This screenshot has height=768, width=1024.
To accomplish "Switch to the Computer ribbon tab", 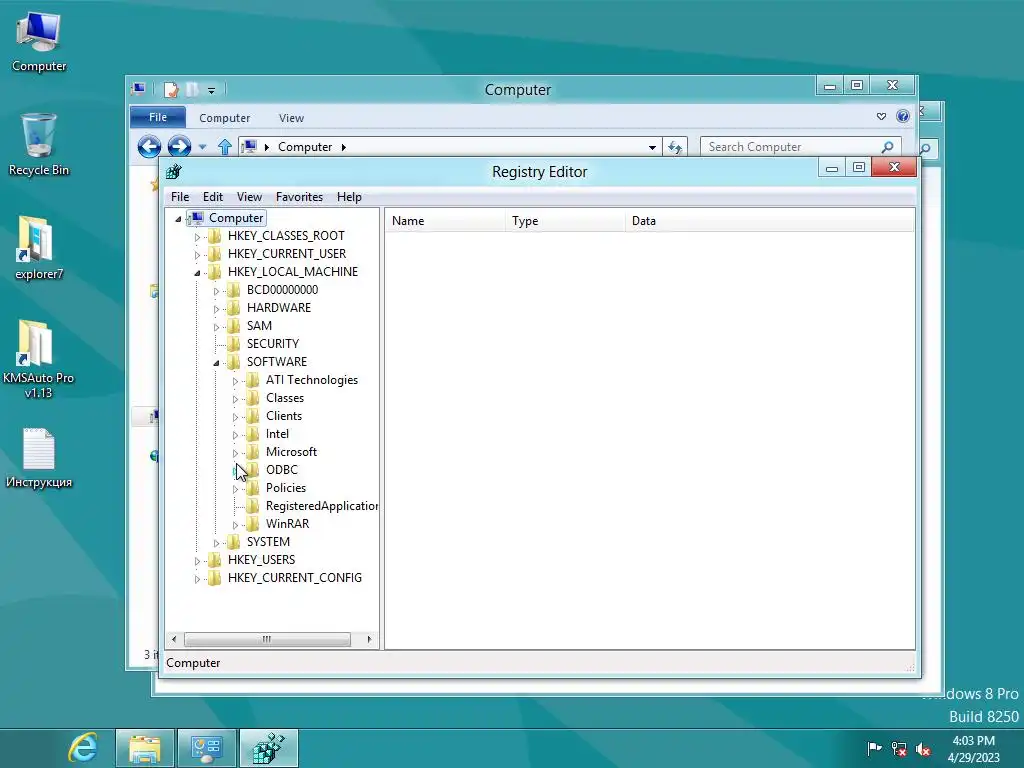I will [225, 118].
